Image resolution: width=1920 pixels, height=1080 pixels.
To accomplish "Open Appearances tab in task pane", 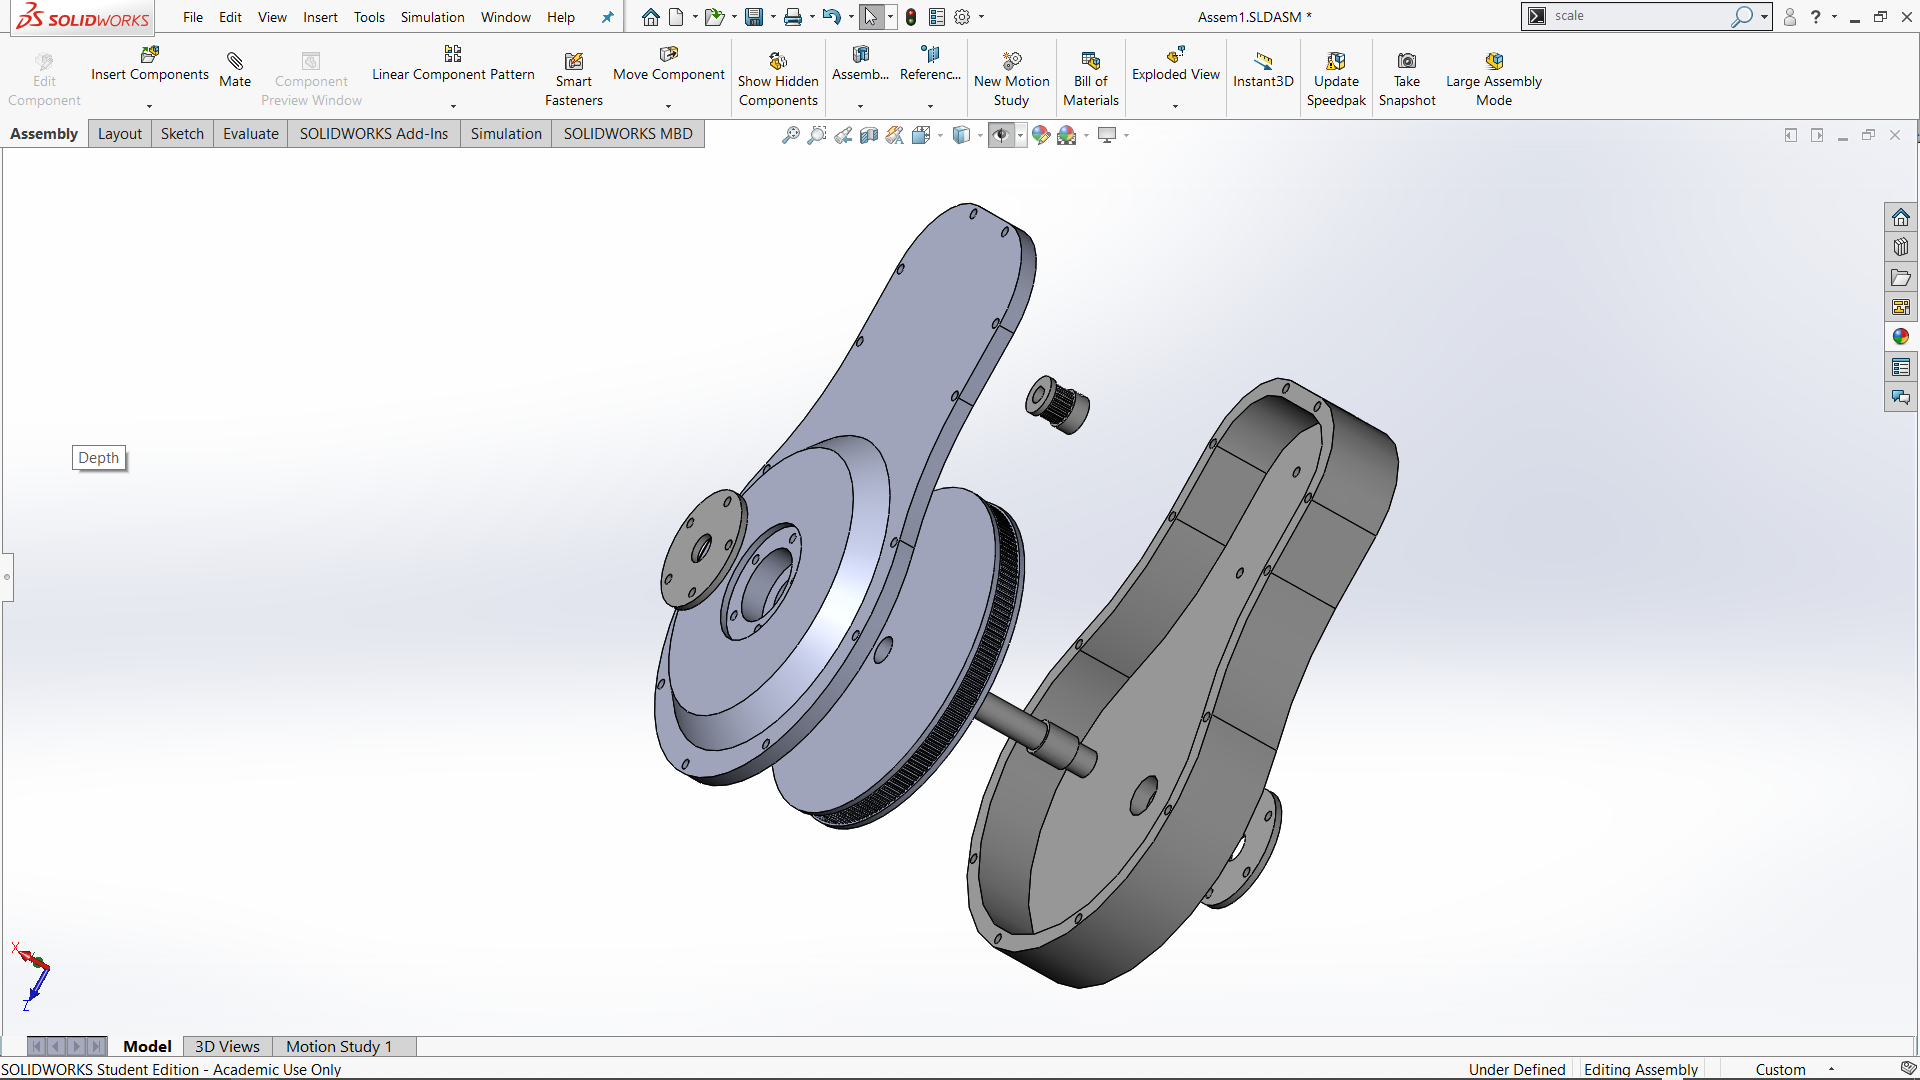I will [x=1900, y=337].
